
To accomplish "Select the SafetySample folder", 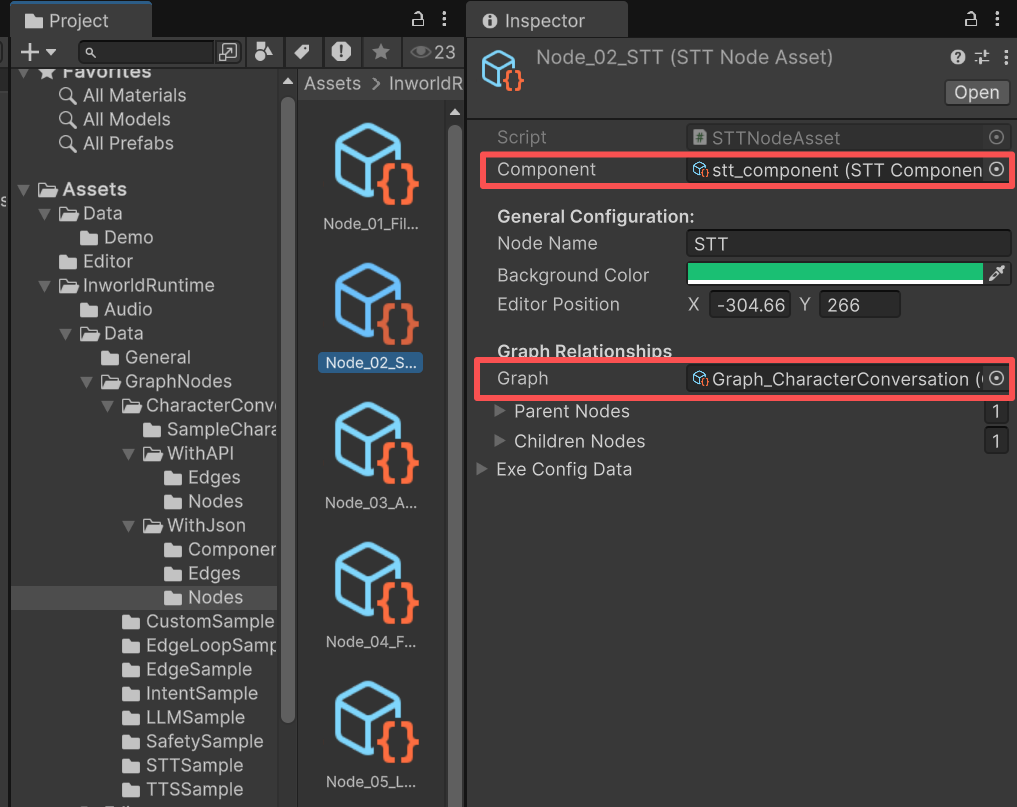I will click(192, 741).
